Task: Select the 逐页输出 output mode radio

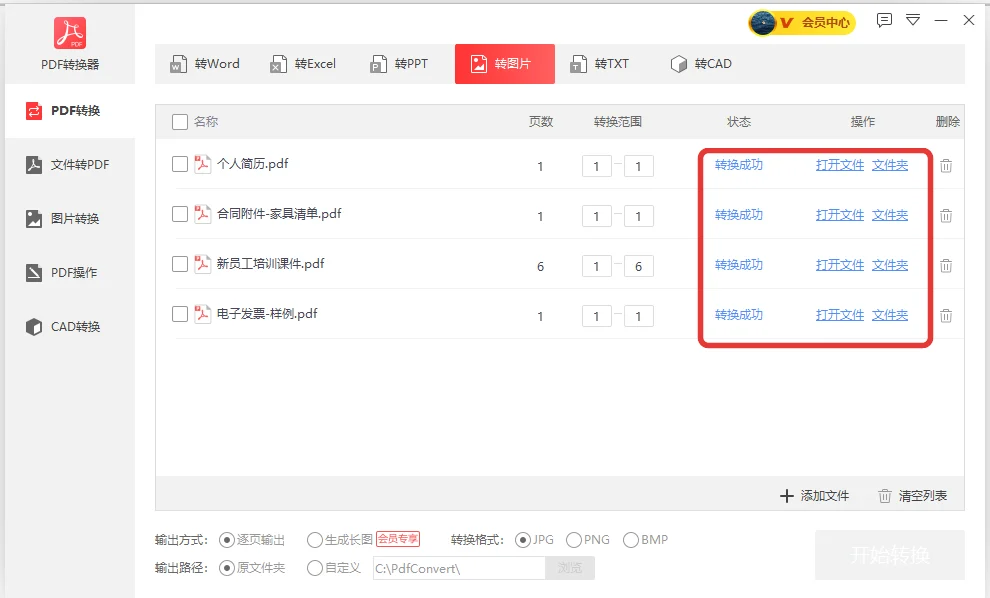Action: 227,540
